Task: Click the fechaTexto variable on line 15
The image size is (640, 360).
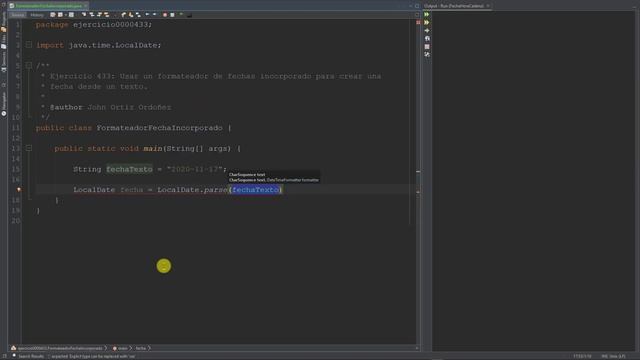Action: [129, 169]
